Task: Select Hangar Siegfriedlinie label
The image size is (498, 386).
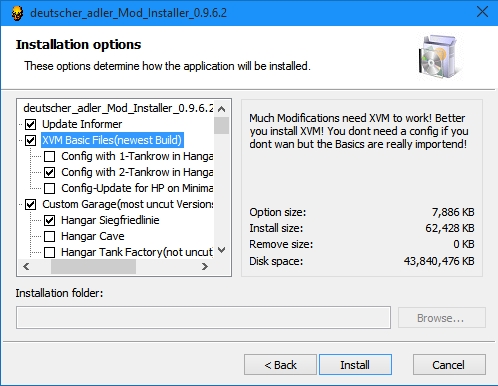Action: [x=110, y=220]
